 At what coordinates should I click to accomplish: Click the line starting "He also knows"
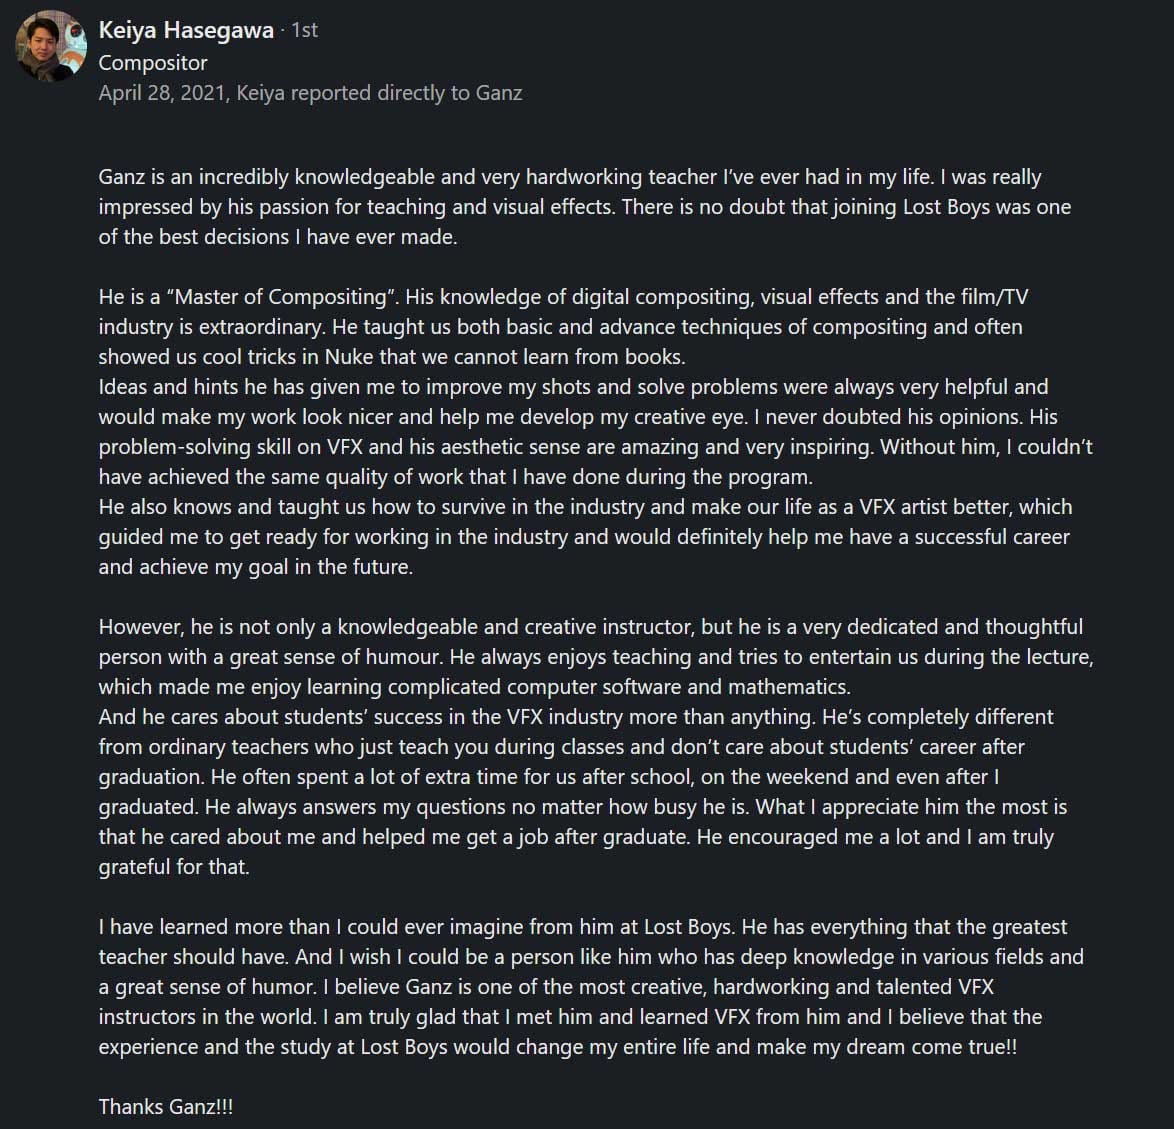[x=585, y=507]
